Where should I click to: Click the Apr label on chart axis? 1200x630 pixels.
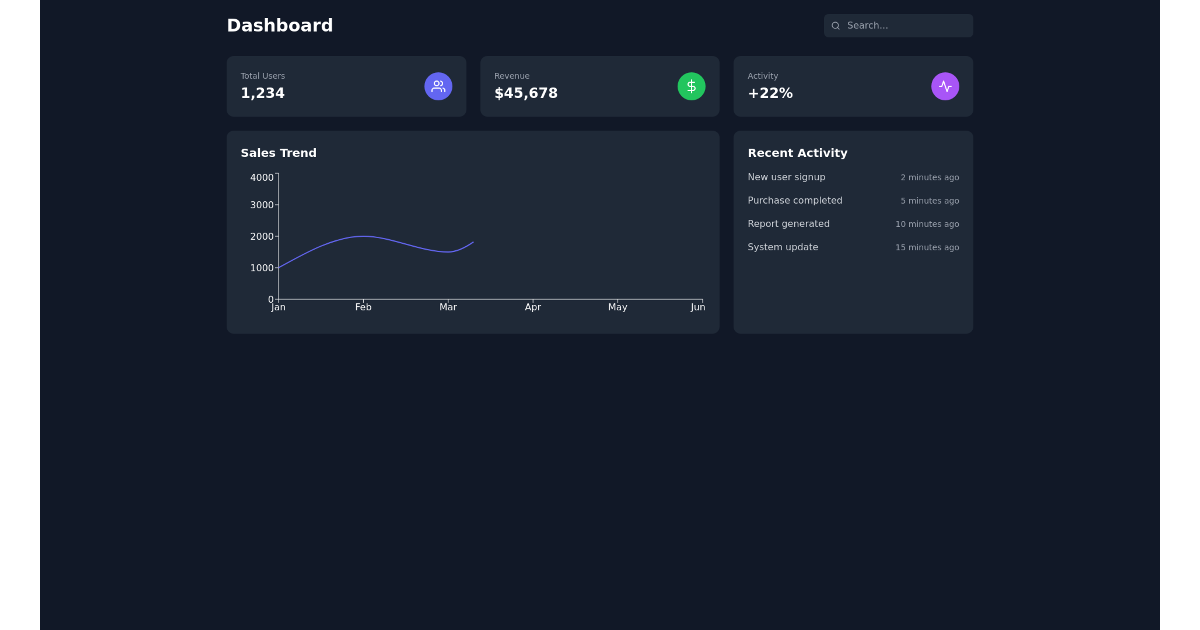click(533, 308)
